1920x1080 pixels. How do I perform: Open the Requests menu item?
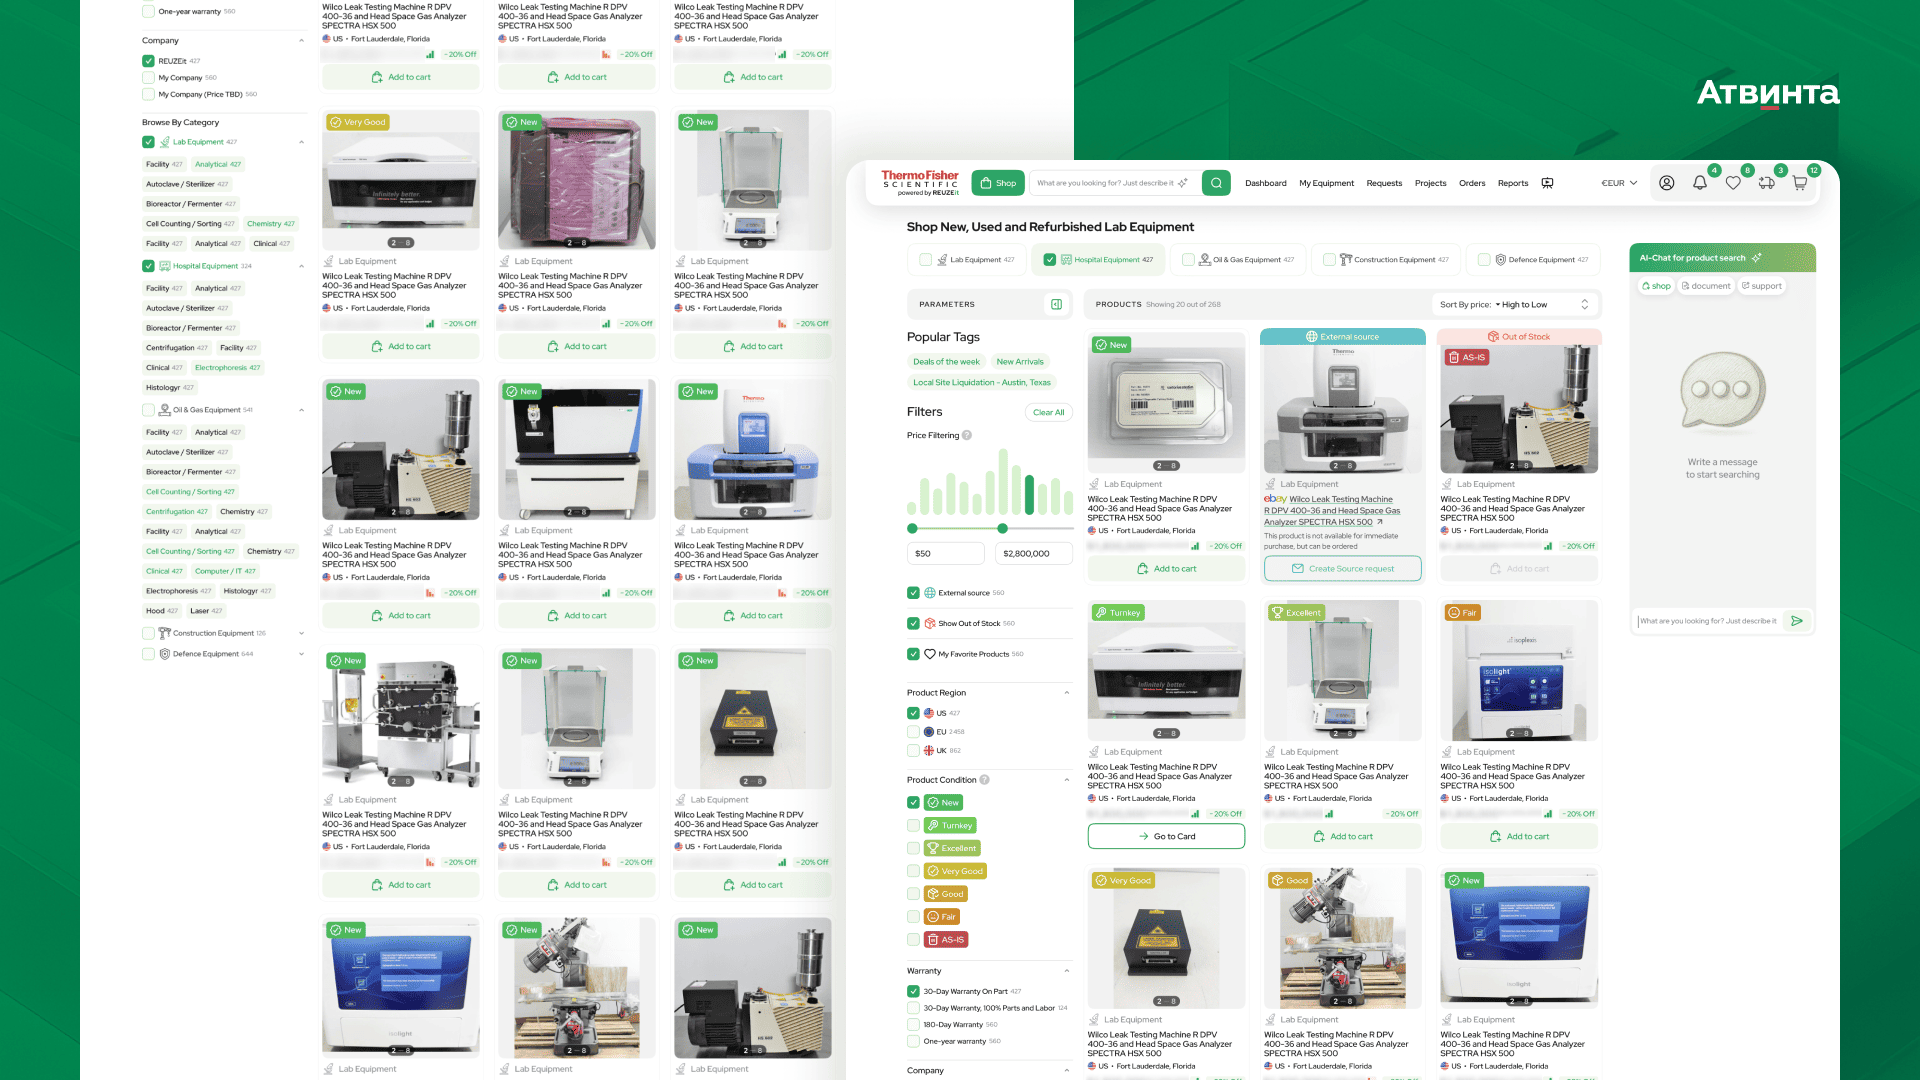click(1384, 183)
